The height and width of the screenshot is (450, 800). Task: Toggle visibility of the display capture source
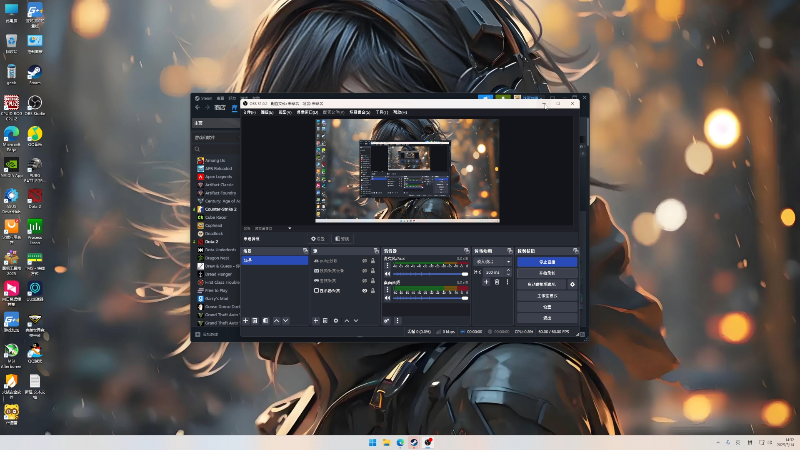(x=364, y=291)
